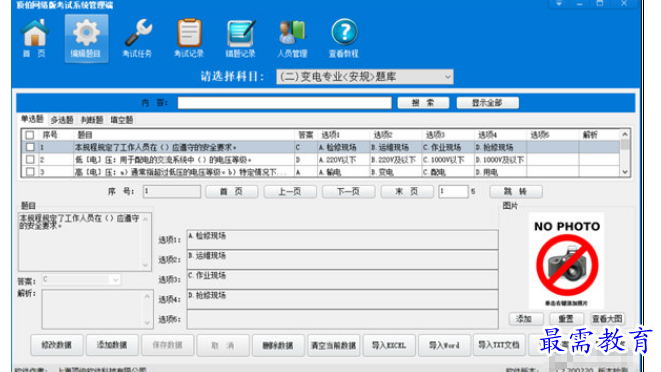Open 考试任务 wrench icon
The height and width of the screenshot is (372, 661).
pyautogui.click(x=137, y=39)
